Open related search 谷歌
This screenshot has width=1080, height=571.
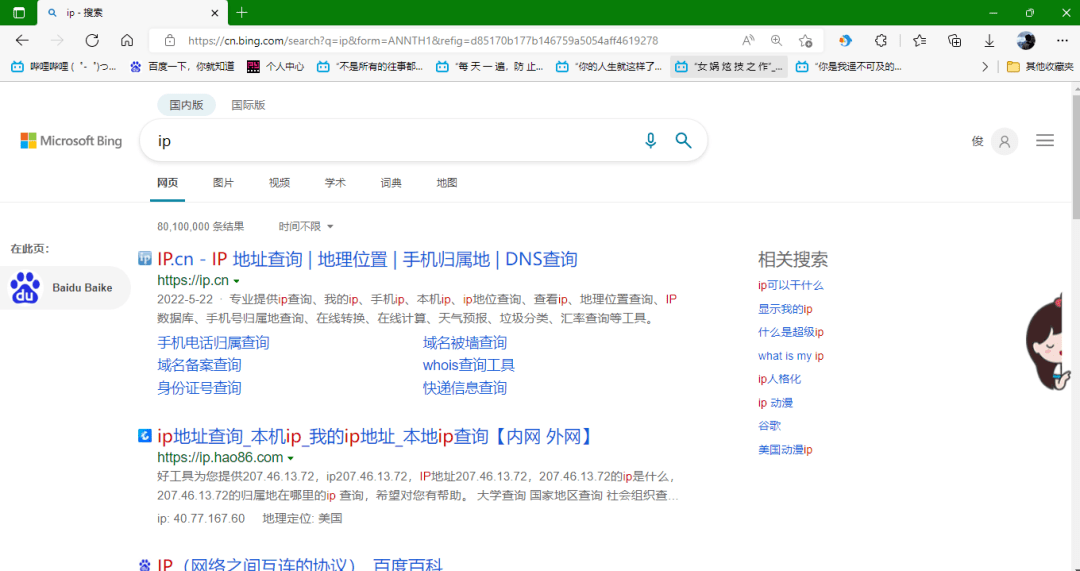pyautogui.click(x=769, y=426)
